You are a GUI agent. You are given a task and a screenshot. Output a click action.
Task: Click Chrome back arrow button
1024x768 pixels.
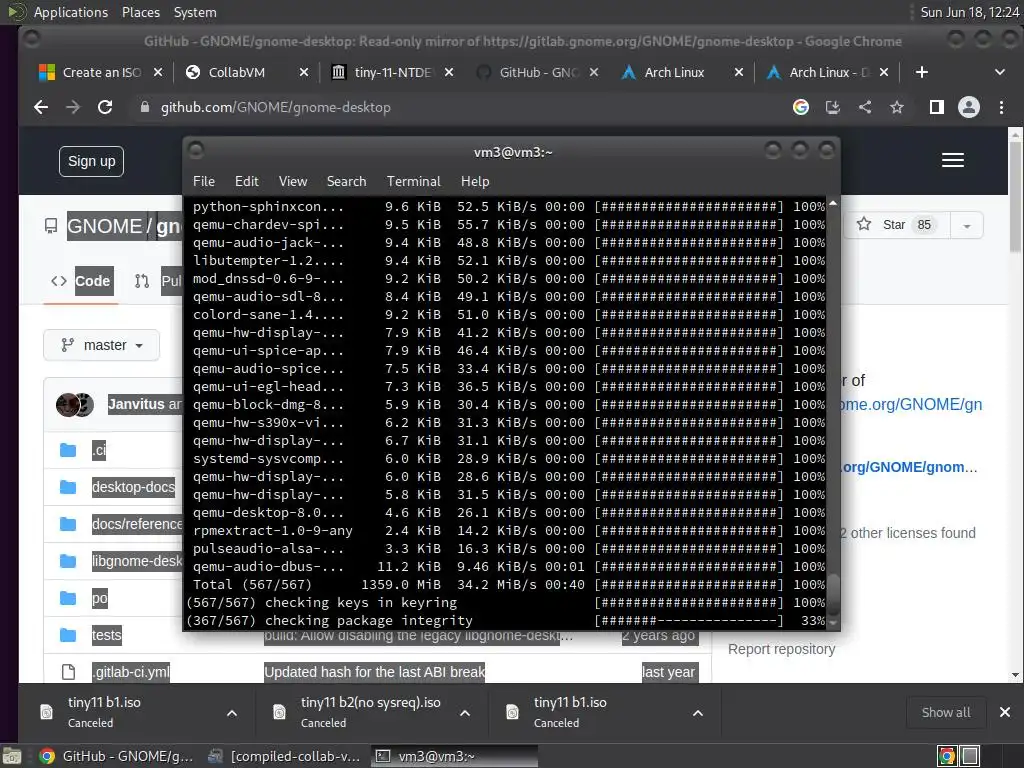pyautogui.click(x=41, y=107)
